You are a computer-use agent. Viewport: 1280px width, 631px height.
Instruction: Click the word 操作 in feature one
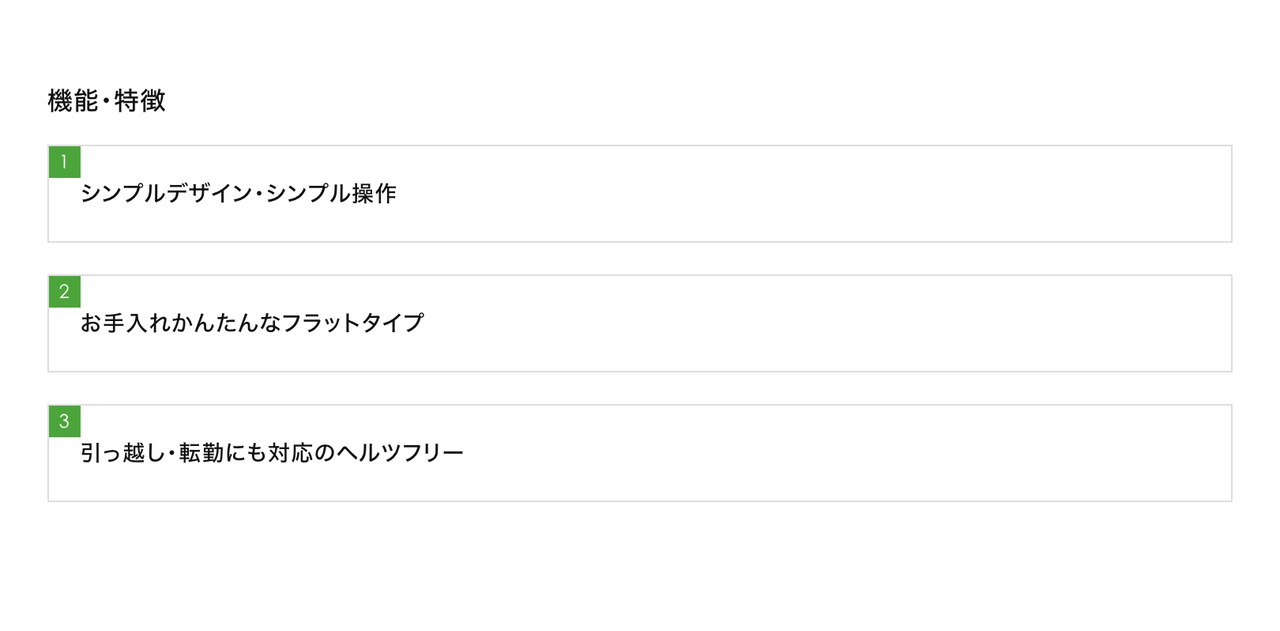(374, 194)
